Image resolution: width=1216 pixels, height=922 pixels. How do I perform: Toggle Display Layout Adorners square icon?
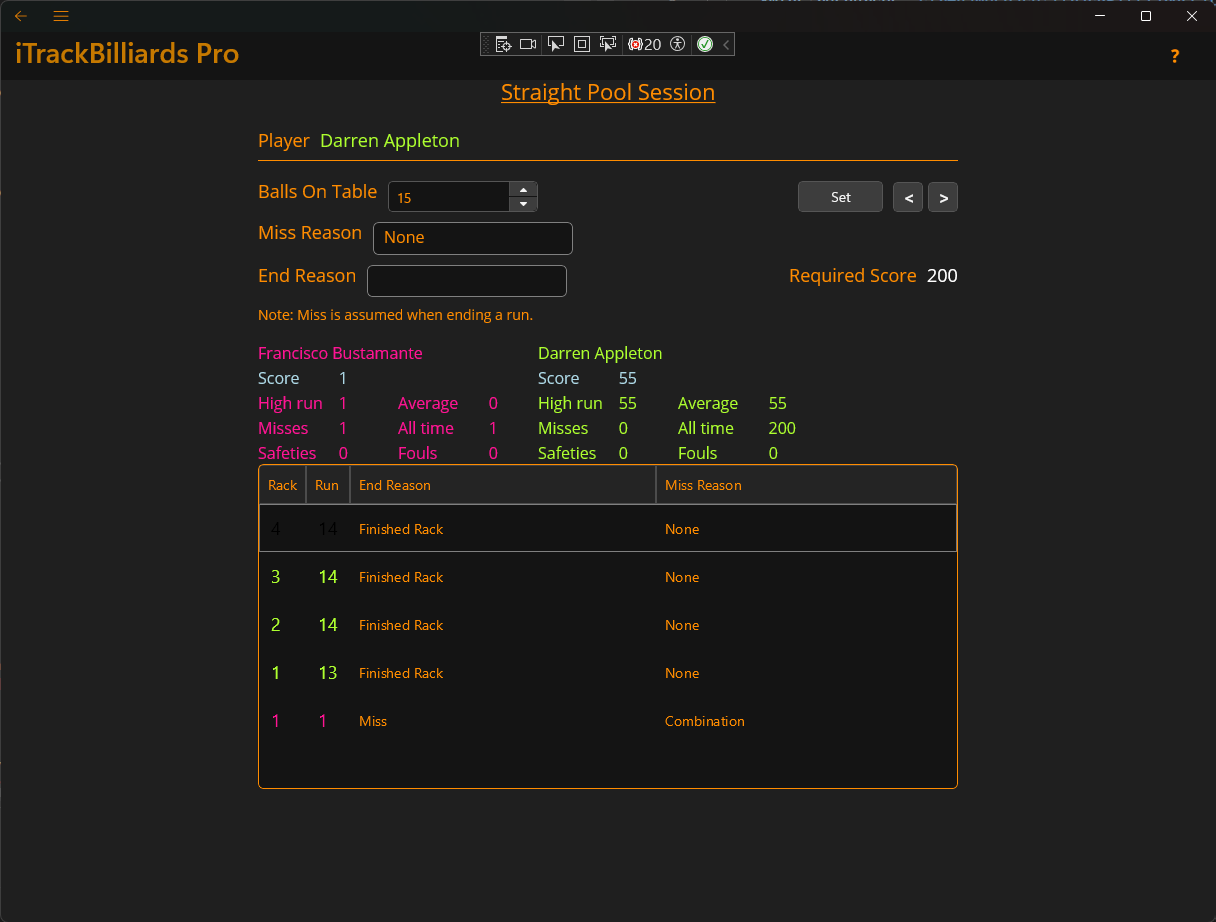581,44
